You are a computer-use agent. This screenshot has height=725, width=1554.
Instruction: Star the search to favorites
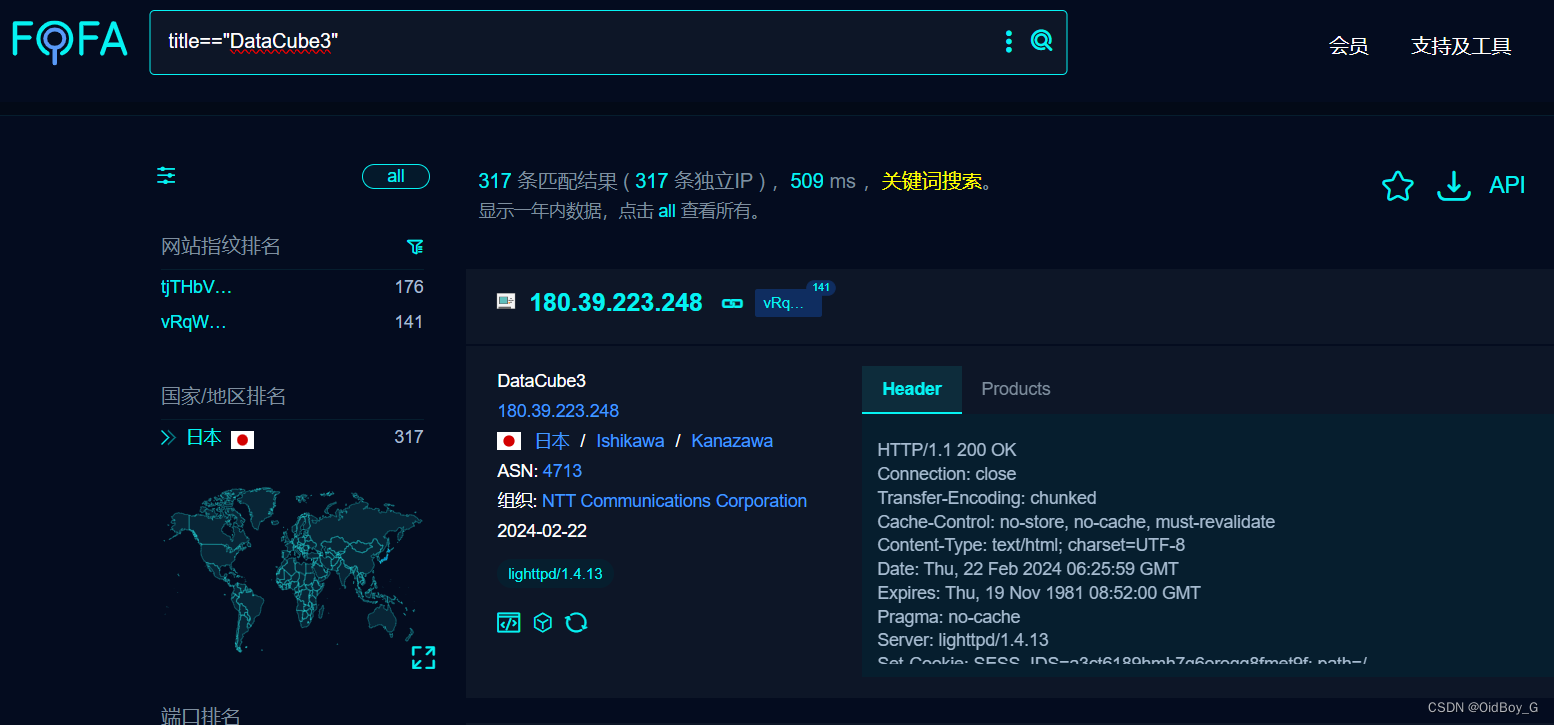pyautogui.click(x=1397, y=186)
